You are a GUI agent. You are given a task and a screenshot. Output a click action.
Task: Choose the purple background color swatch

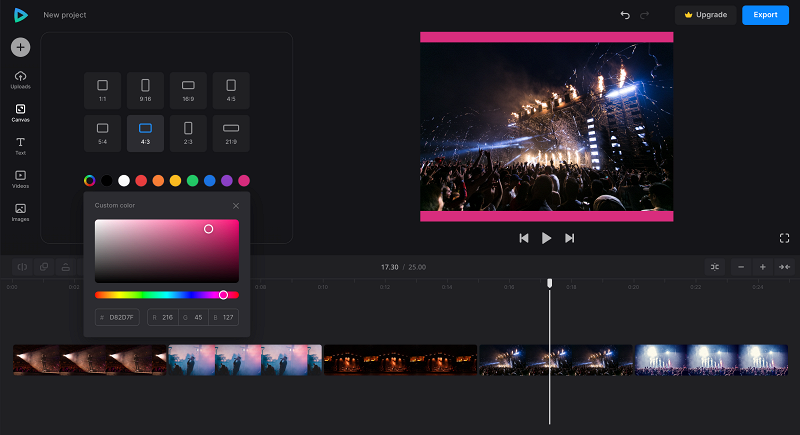[x=227, y=181]
